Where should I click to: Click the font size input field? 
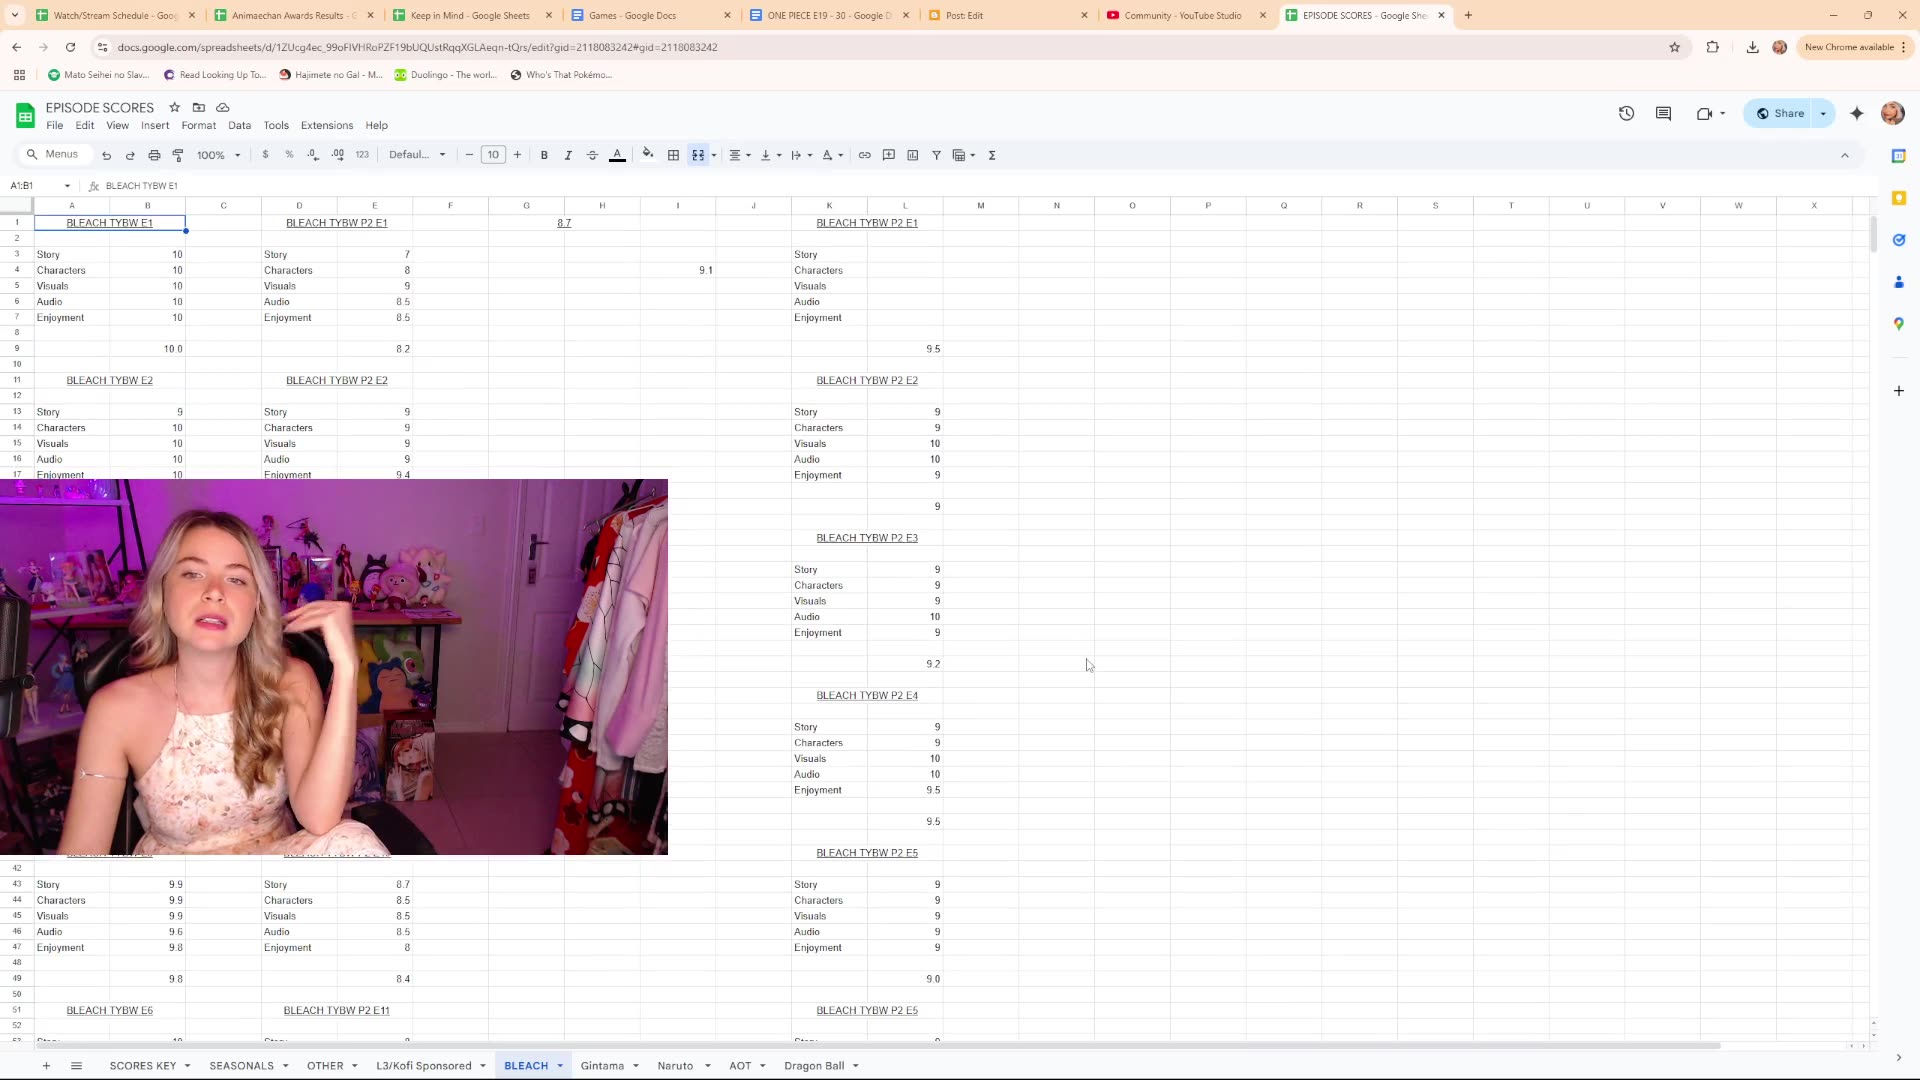(x=493, y=155)
